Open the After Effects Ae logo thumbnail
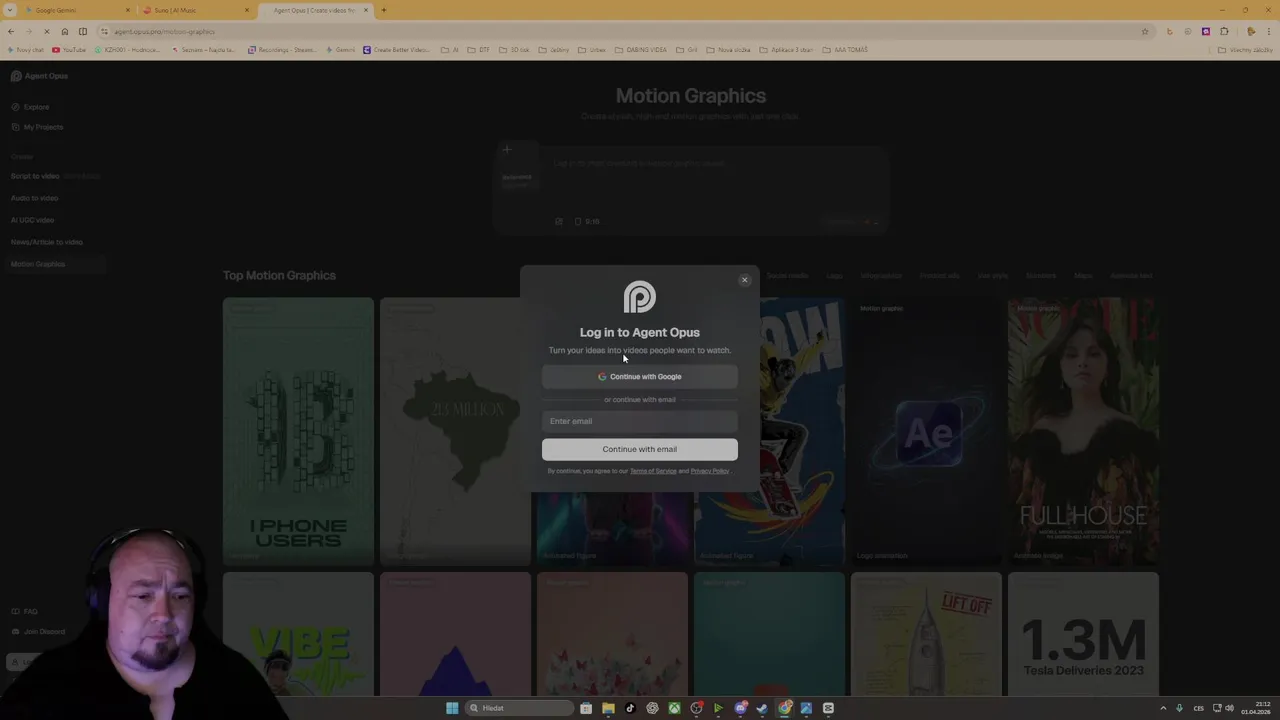 click(926, 431)
